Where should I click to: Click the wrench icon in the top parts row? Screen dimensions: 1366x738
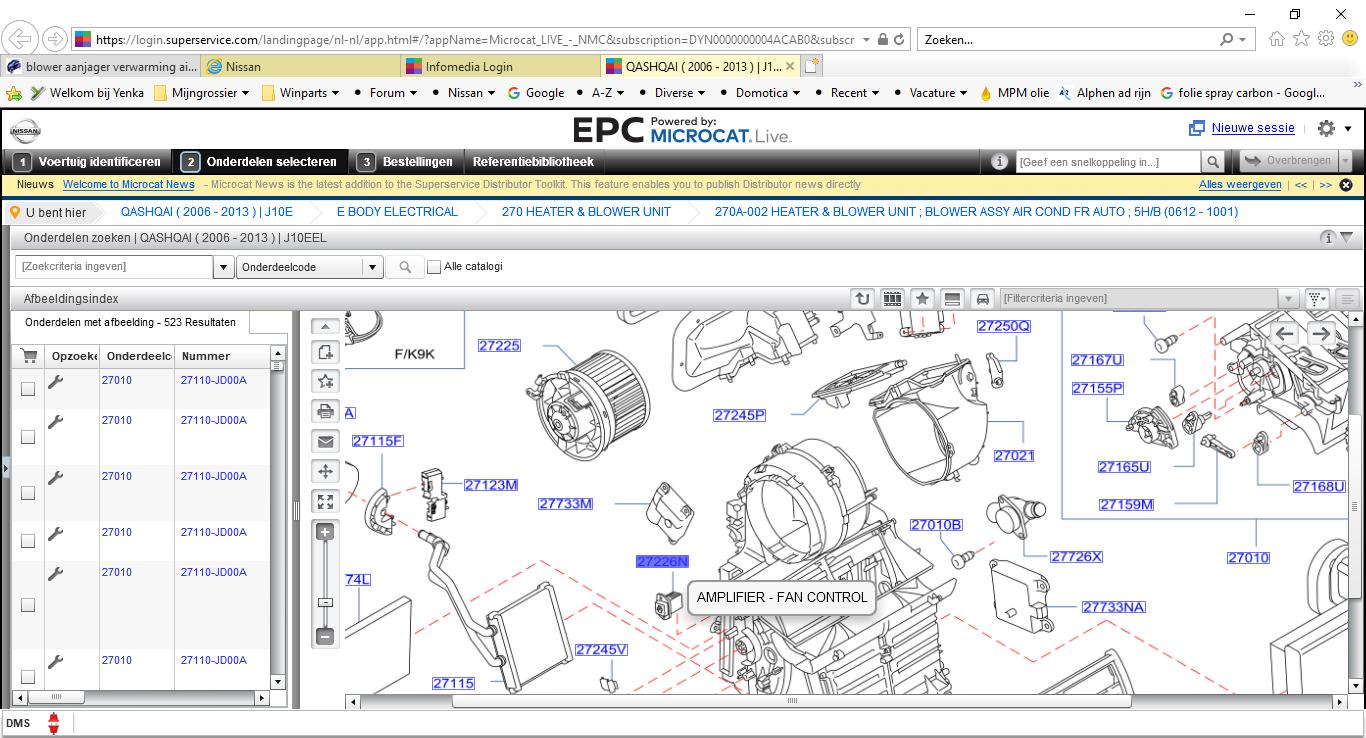pos(56,381)
